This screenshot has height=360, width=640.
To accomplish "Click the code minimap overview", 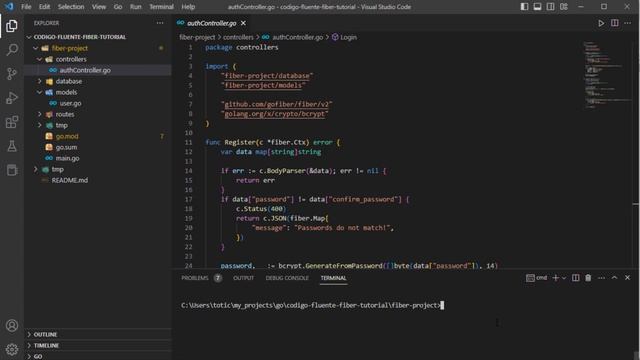I will [608, 74].
